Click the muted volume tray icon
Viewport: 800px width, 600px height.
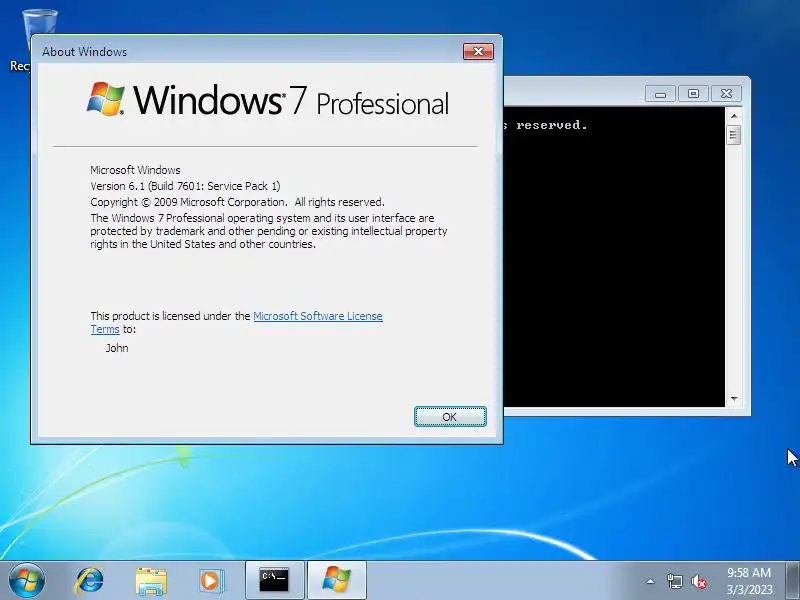point(698,581)
